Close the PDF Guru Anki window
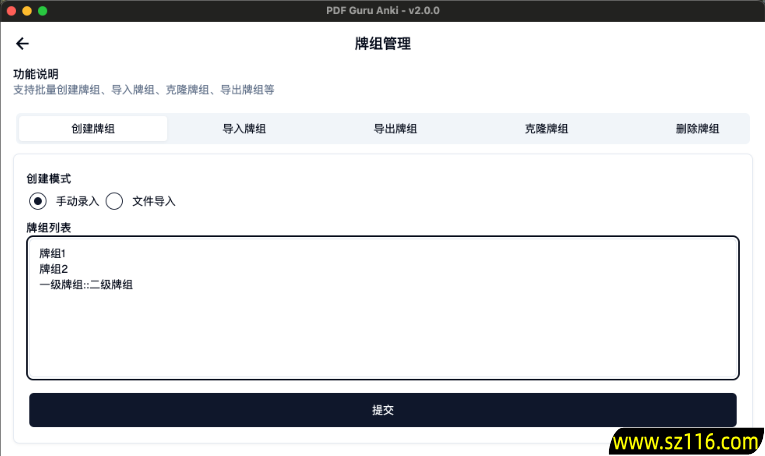The image size is (765, 456). (x=11, y=10)
